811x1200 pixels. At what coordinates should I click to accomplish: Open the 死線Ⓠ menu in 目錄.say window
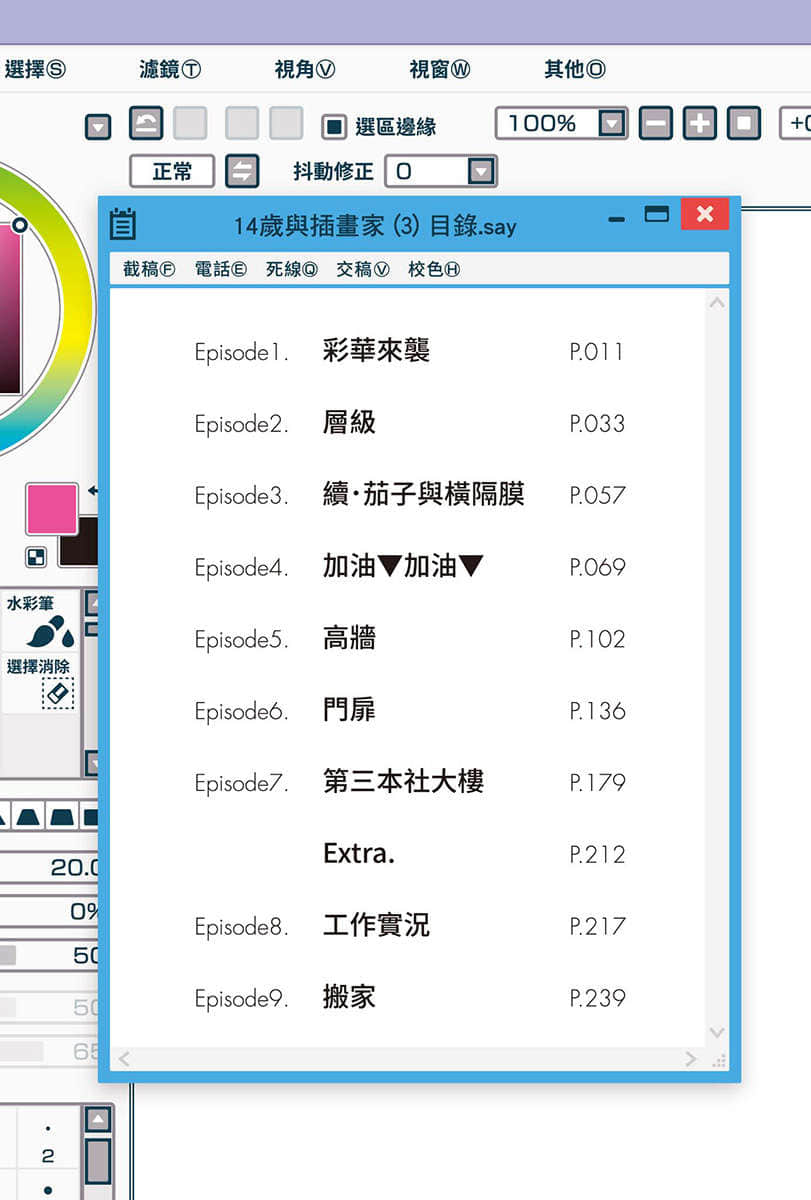point(292,269)
